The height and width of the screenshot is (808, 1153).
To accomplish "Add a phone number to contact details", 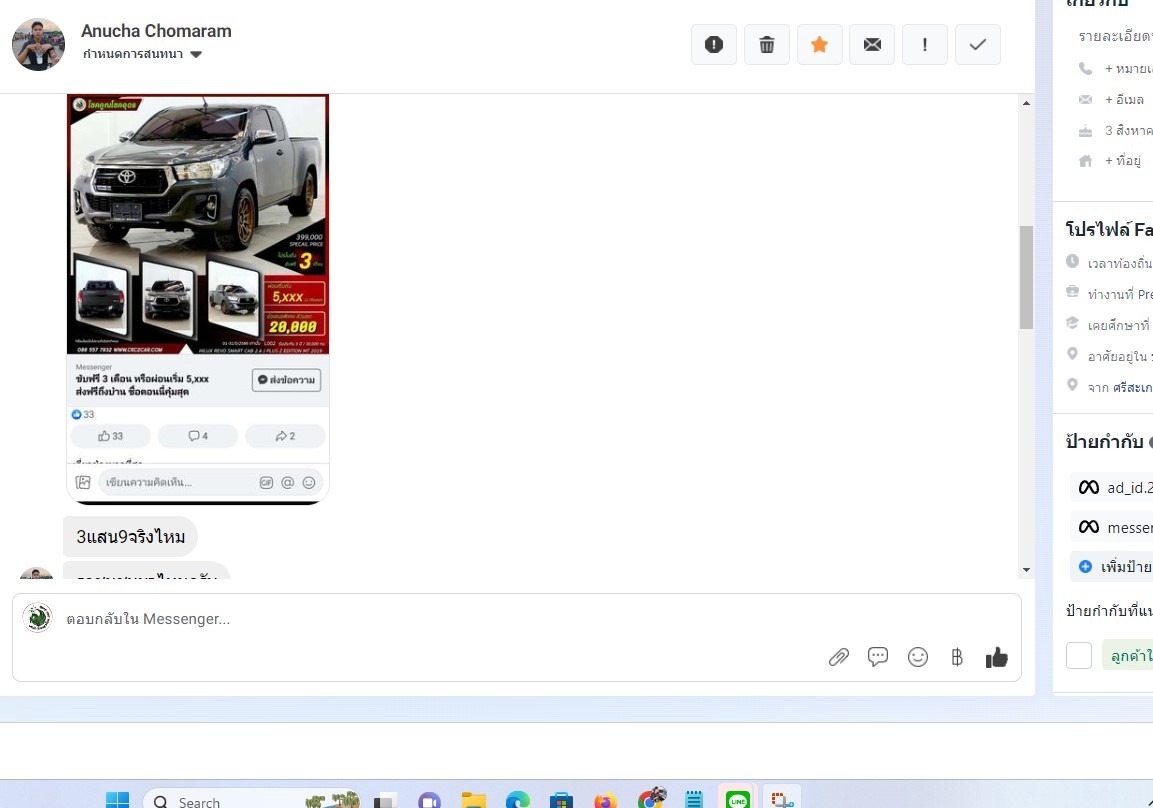I will click(x=1127, y=69).
